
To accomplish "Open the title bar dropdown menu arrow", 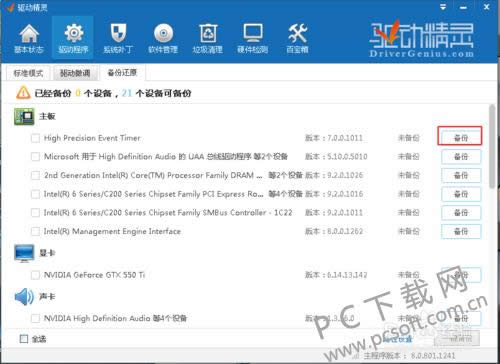I will (x=443, y=7).
